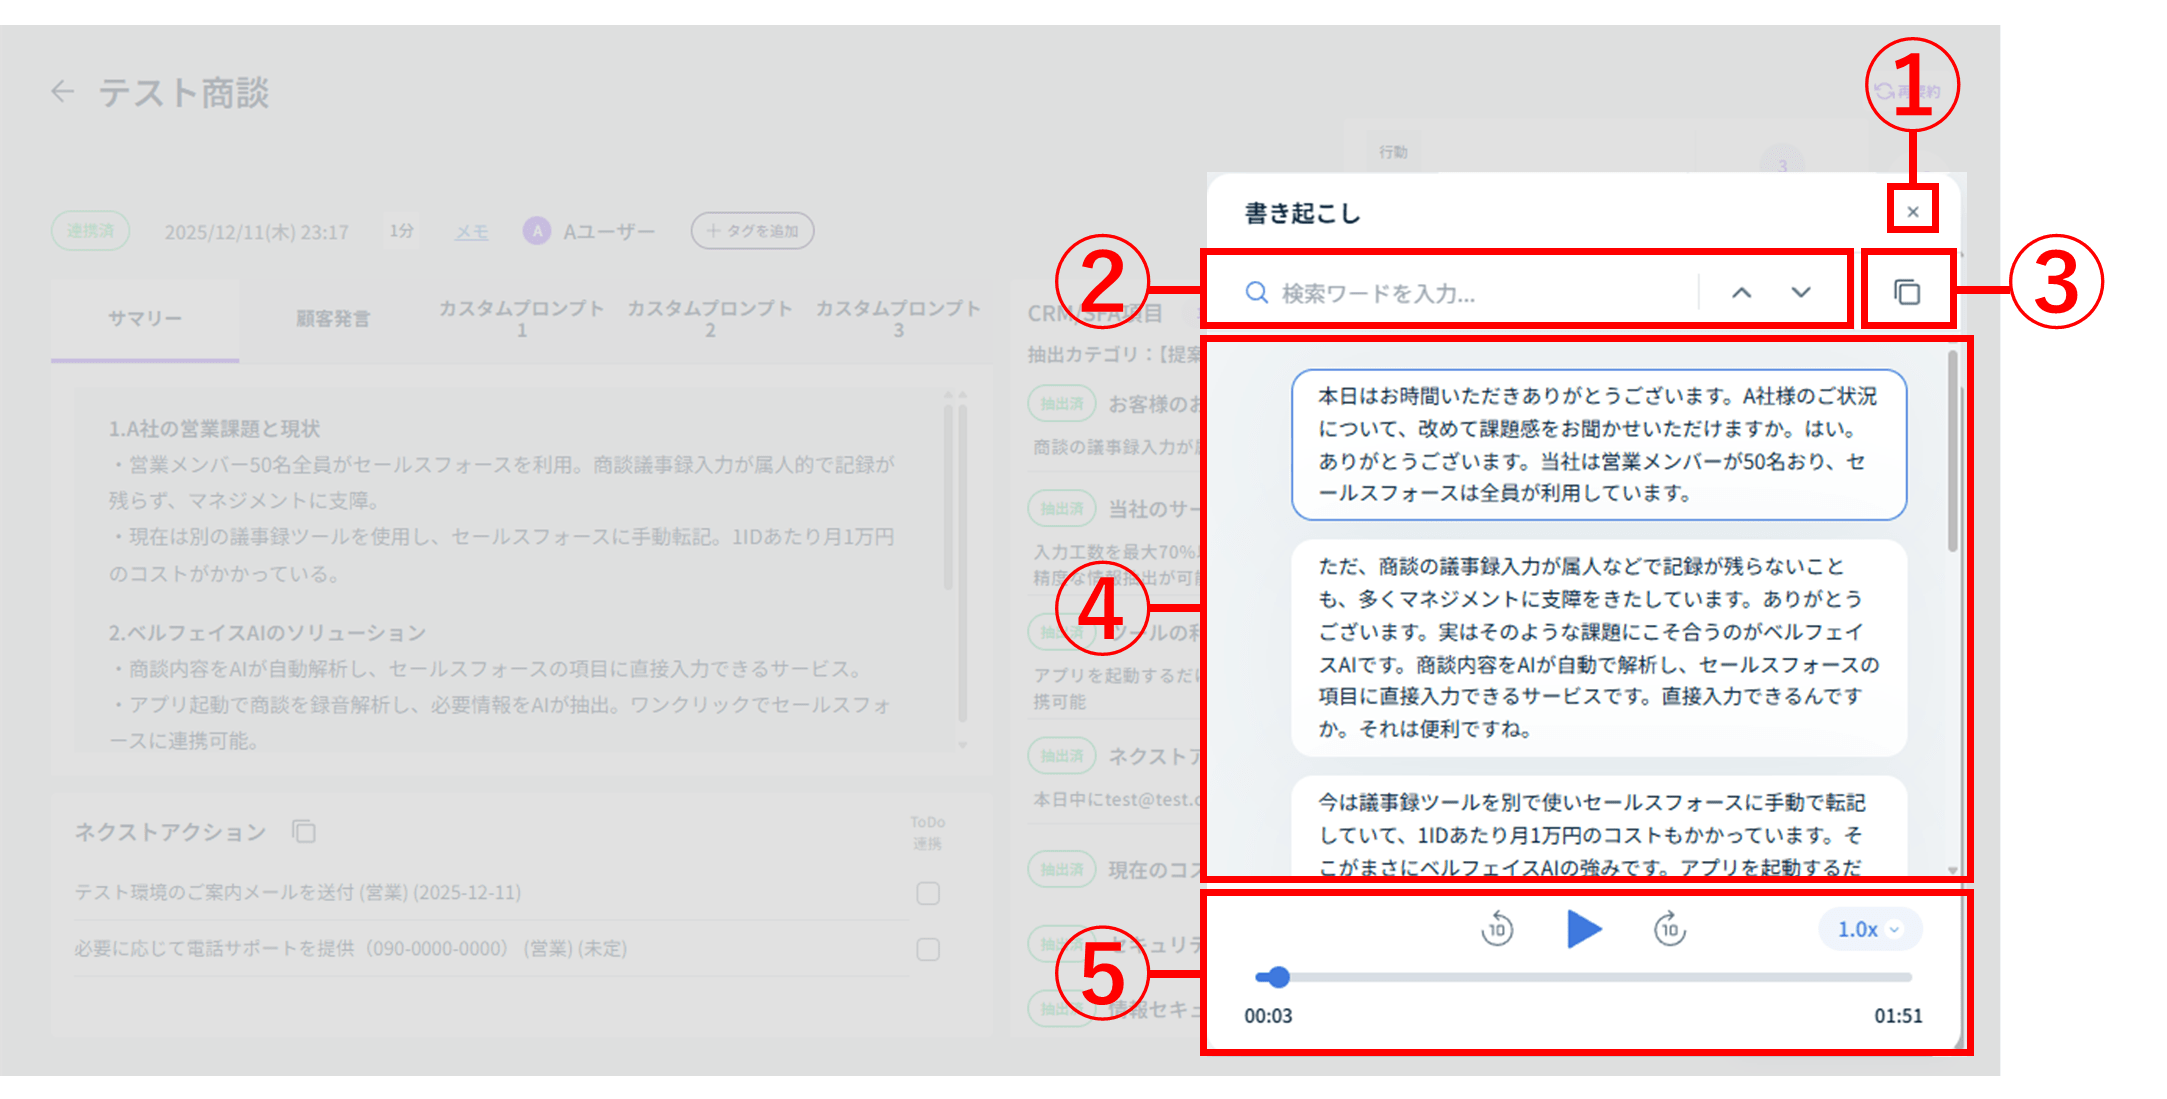2167x1099 pixels.
Task: Click the back arrow beside テスト商談
Action: (63, 92)
